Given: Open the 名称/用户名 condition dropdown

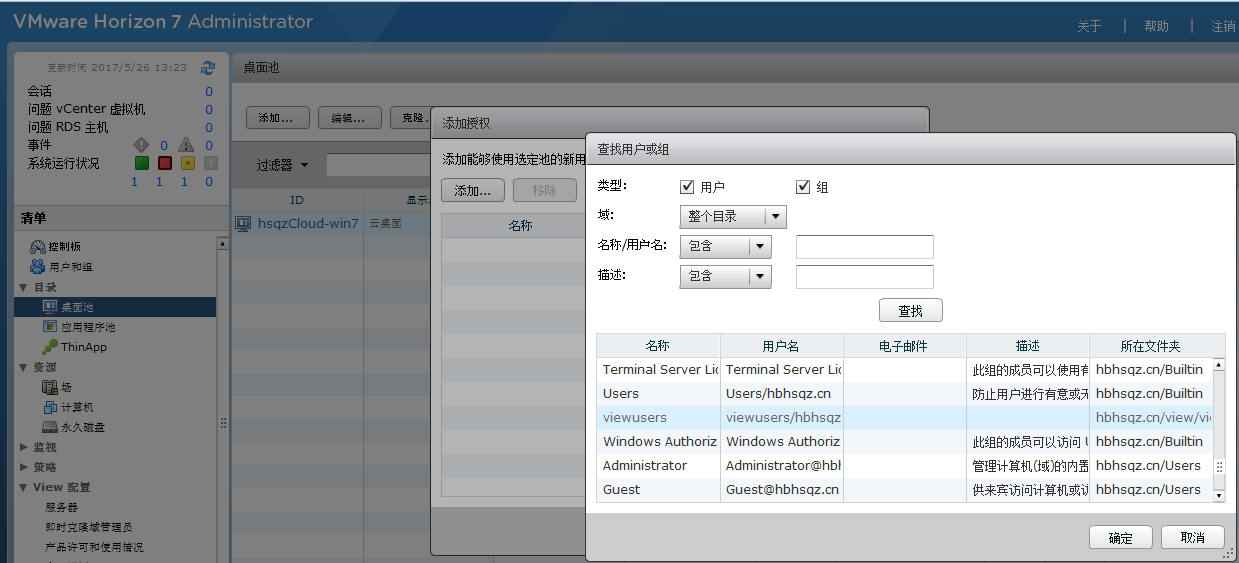Looking at the screenshot, I should click(x=725, y=247).
